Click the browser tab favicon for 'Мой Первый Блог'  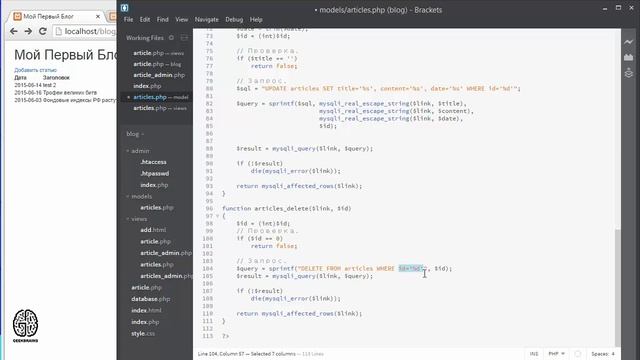17,16
